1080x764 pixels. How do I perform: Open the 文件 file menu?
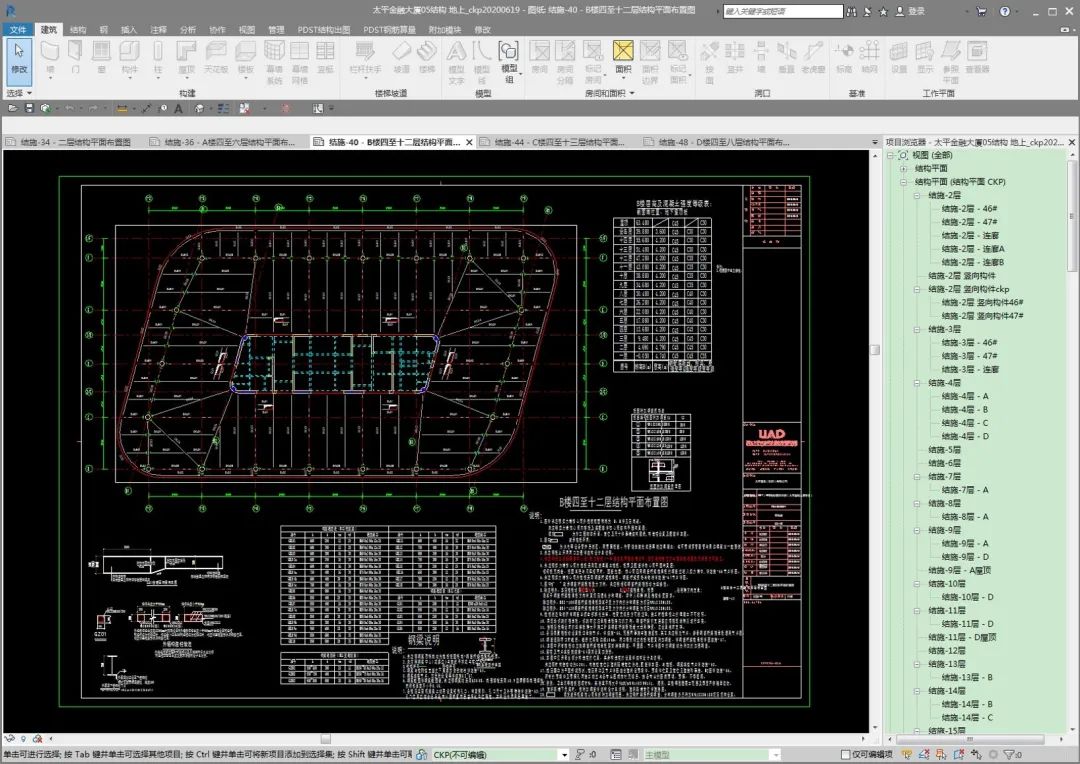tap(18, 30)
